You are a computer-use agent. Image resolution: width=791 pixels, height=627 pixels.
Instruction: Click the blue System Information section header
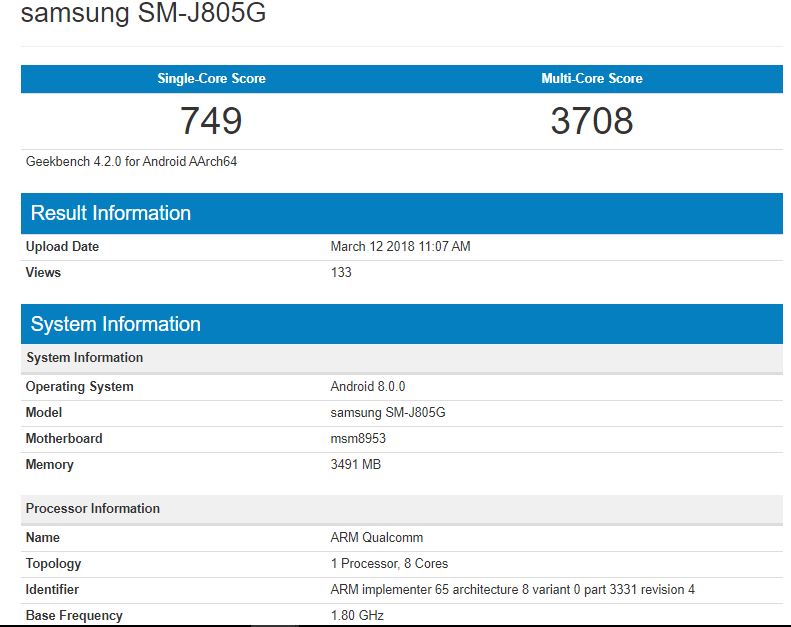pos(402,324)
